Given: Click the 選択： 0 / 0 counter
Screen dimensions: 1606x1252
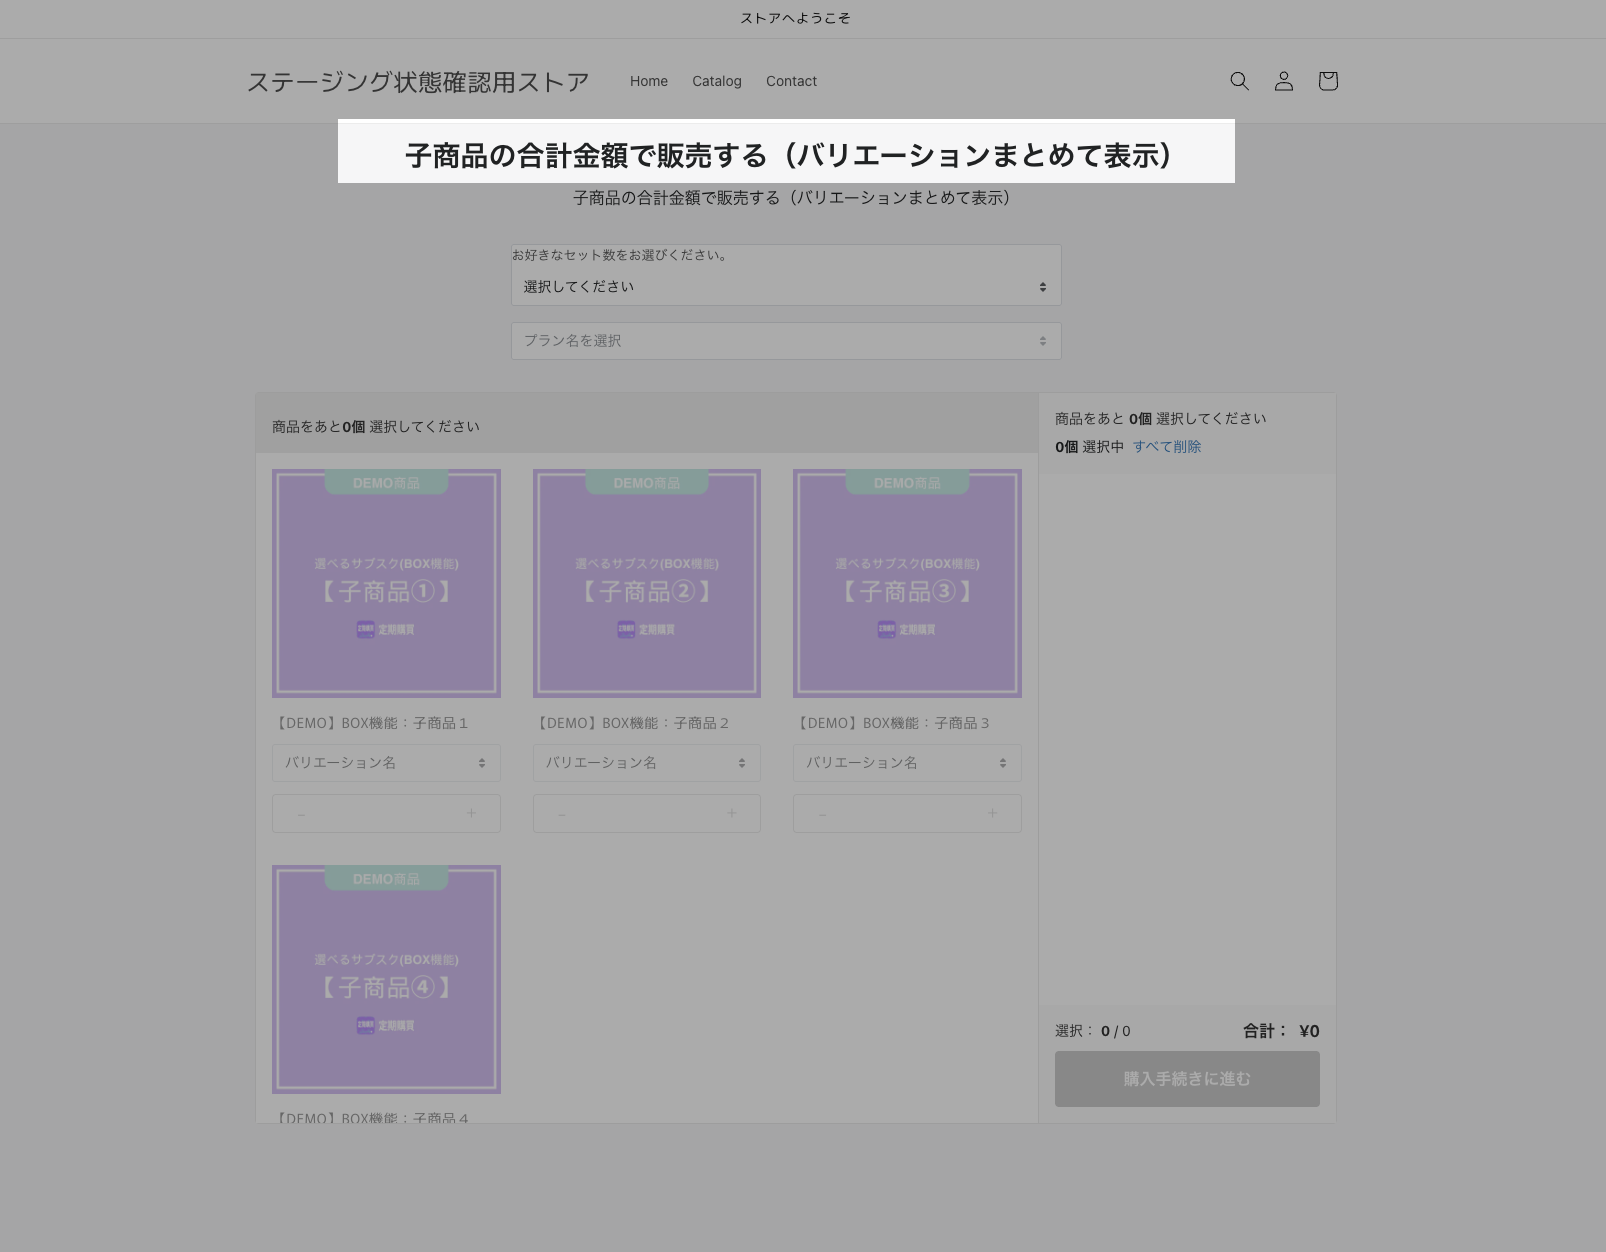Looking at the screenshot, I should click(x=1093, y=1031).
